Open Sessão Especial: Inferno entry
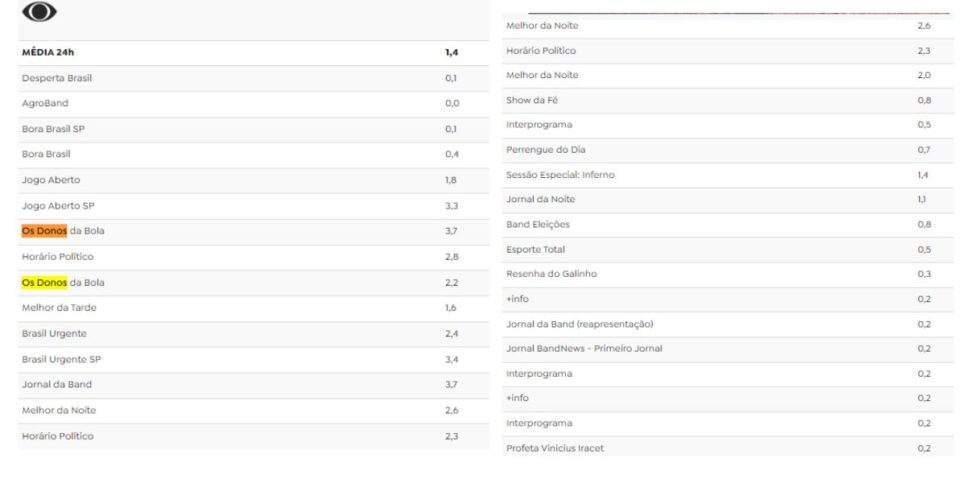Viewport: 966px width, 483px height. tap(728, 176)
